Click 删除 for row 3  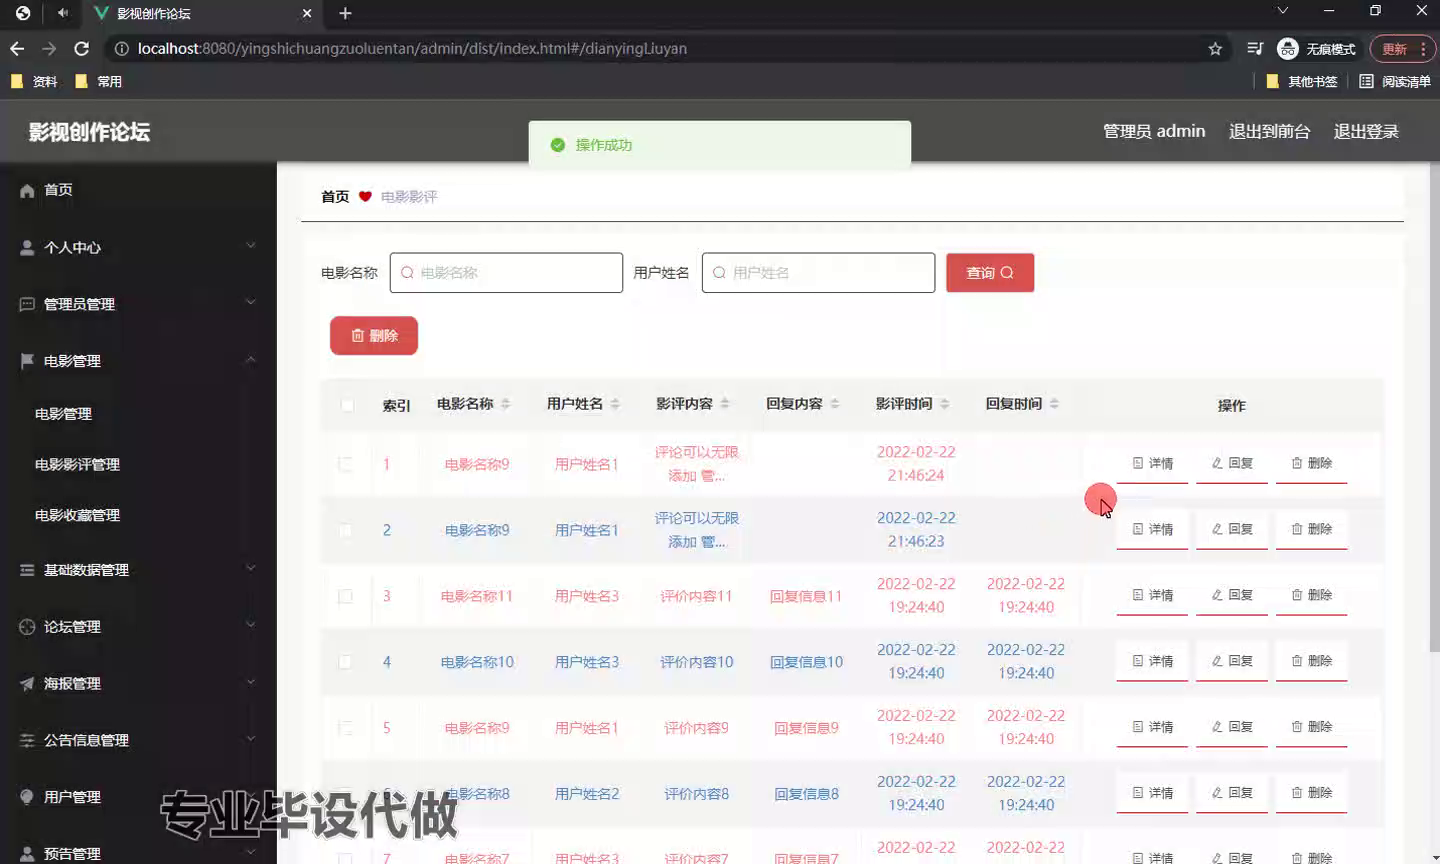click(x=1311, y=595)
